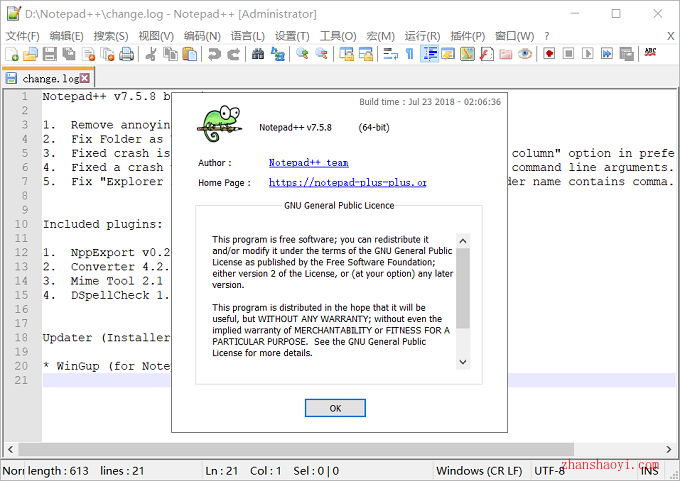Open the Document Map icon
Viewport: 680px width, 481px height.
[x=467, y=54]
